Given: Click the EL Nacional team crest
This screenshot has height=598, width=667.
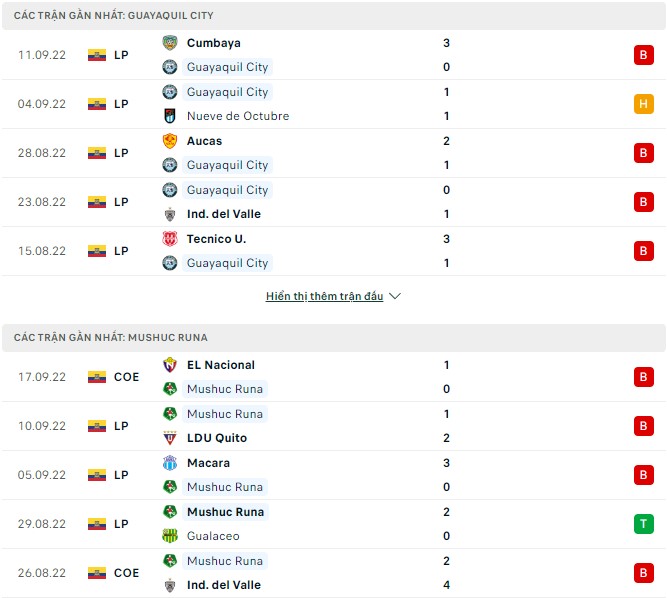Looking at the screenshot, I should (x=169, y=365).
